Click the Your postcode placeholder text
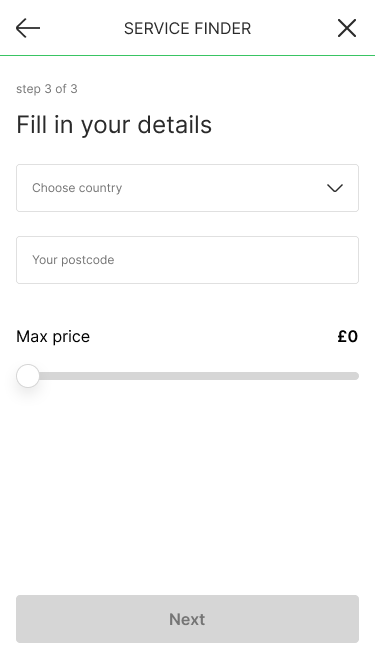Screen dimensions: 375x667 pyautogui.click(x=73, y=260)
